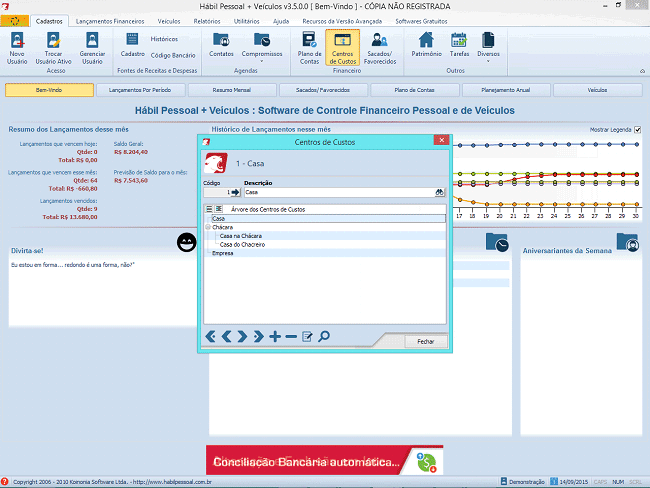Go to next record
Viewport: 650px width, 488px height.
click(242, 336)
